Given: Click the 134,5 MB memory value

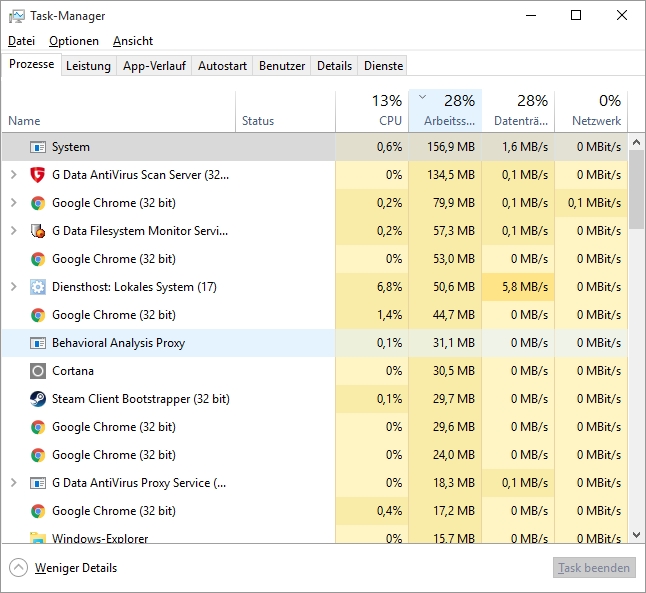Looking at the screenshot, I should 451,175.
